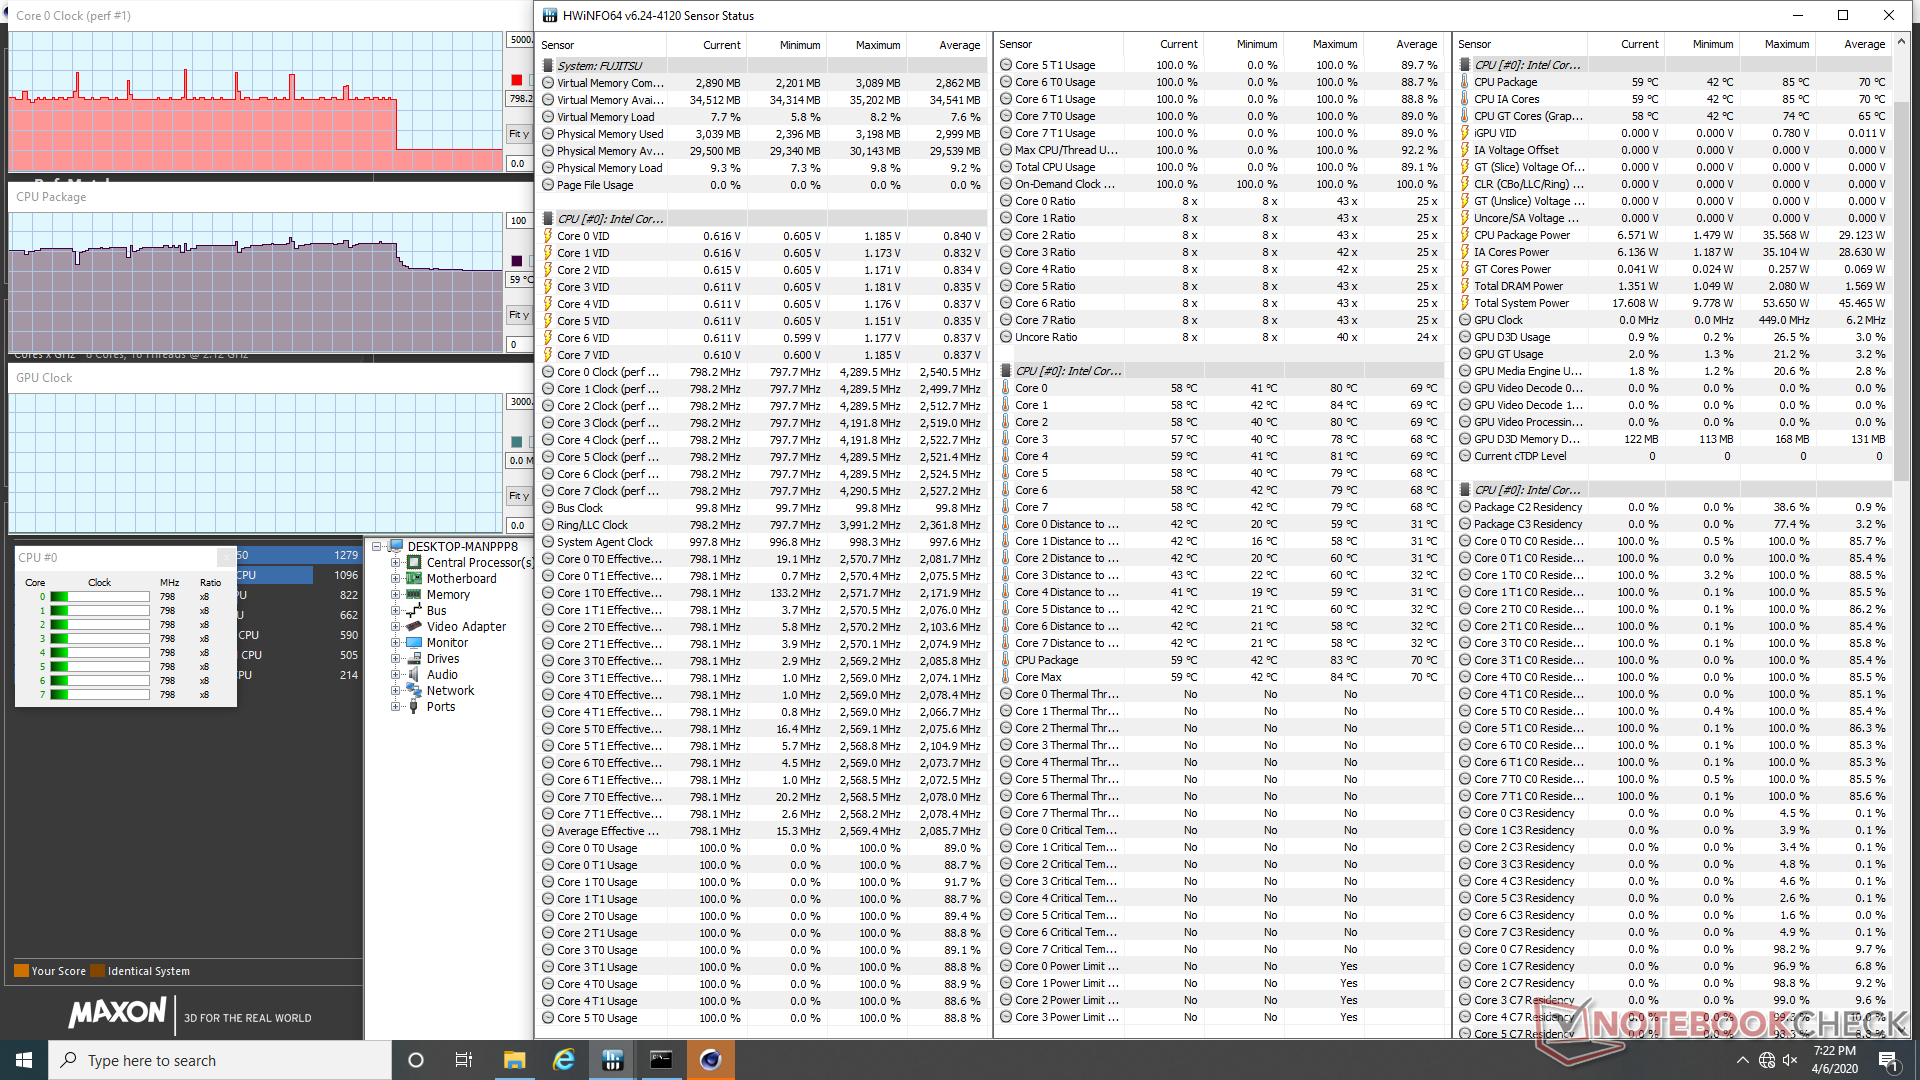This screenshot has width=1920, height=1080.
Task: Click the maximum value field of GPU Clock graph
Action: (x=521, y=402)
